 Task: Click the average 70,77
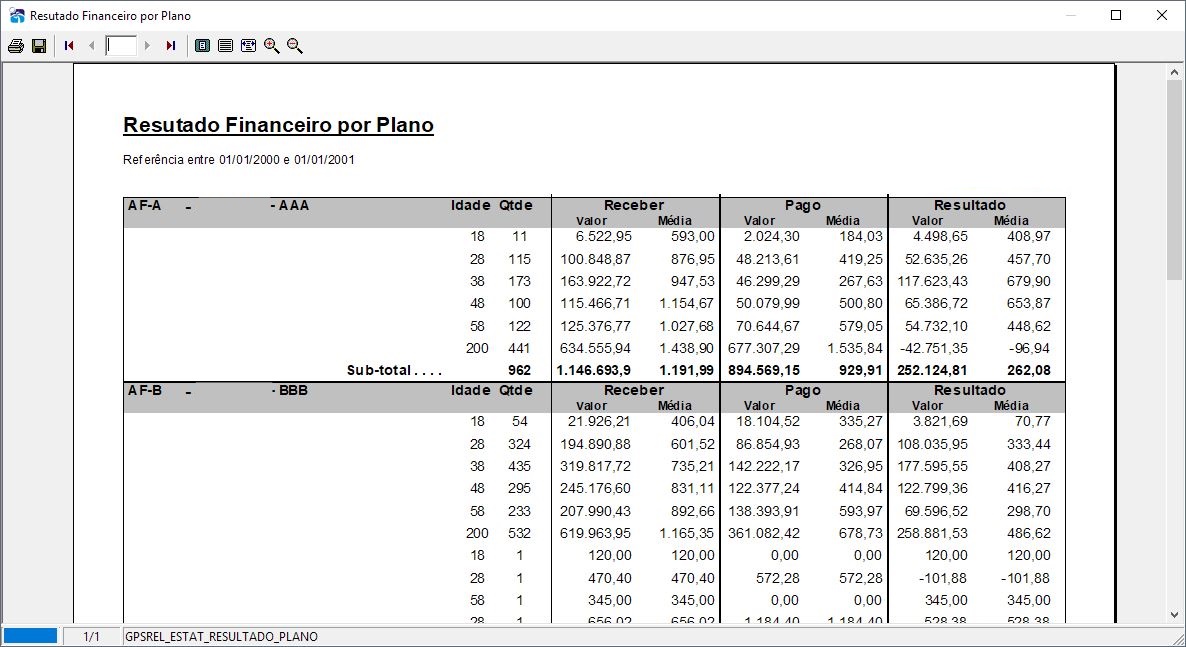click(1032, 421)
